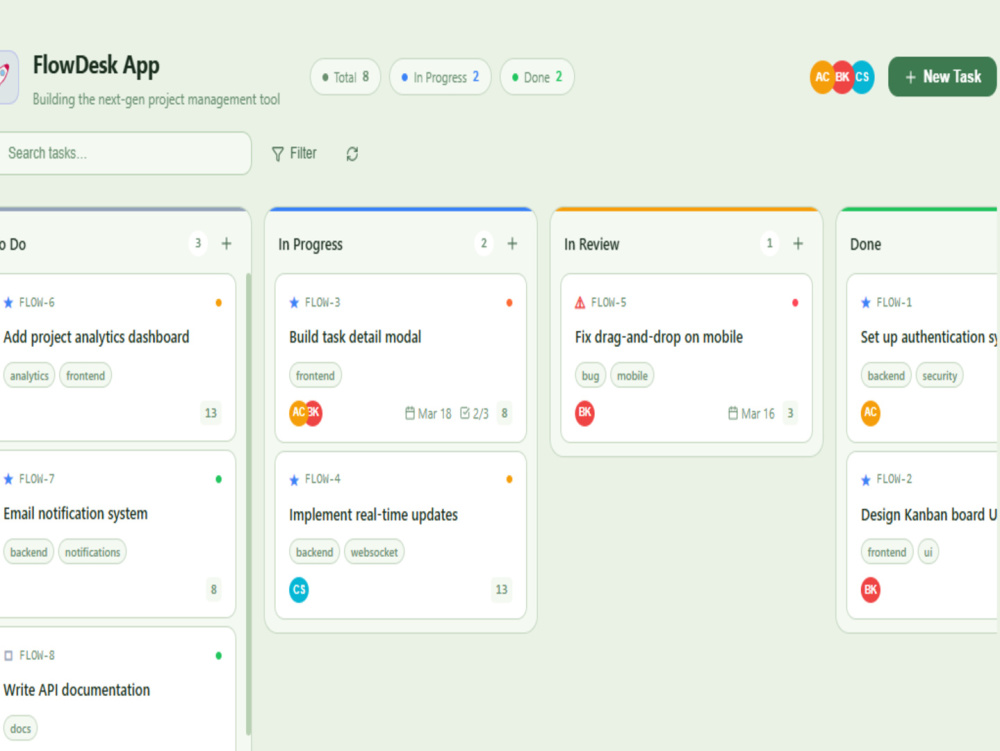Viewport: 1000px width, 751px height.
Task: Click the AC assignee avatar on FLOW-1
Action: (871, 413)
